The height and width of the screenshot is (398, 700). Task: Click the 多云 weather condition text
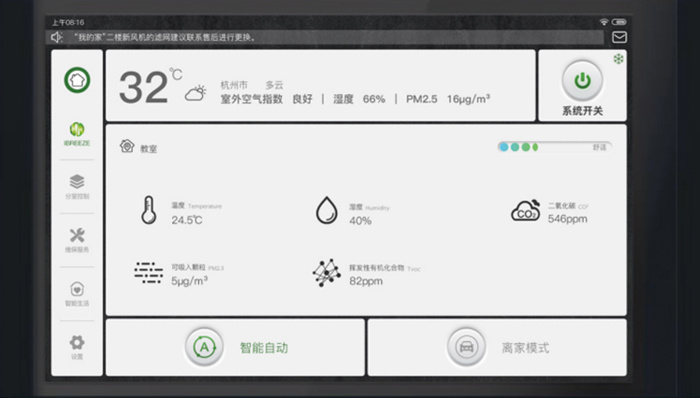tap(274, 85)
